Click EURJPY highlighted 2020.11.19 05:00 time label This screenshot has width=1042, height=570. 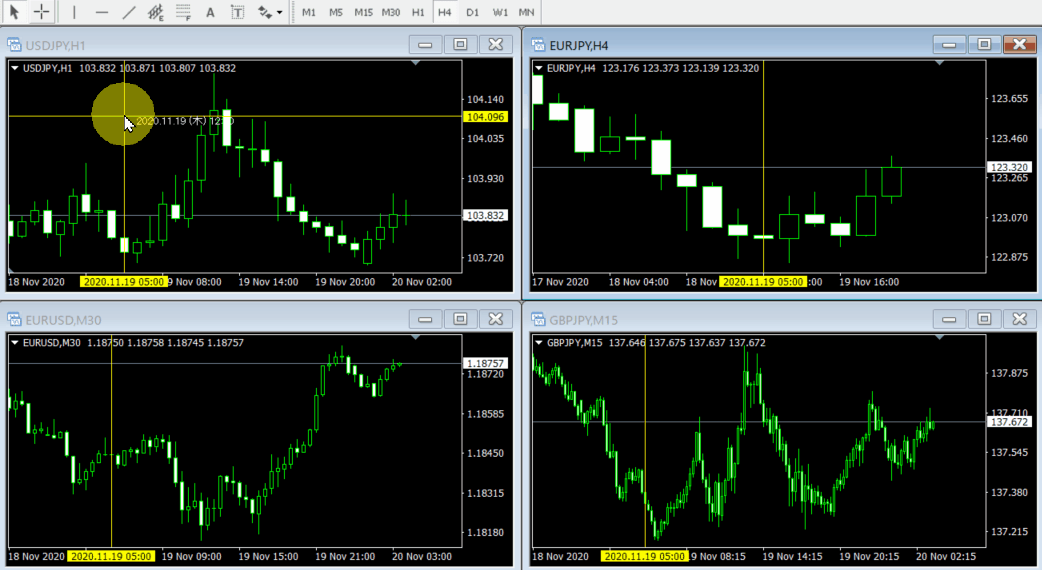coord(764,282)
